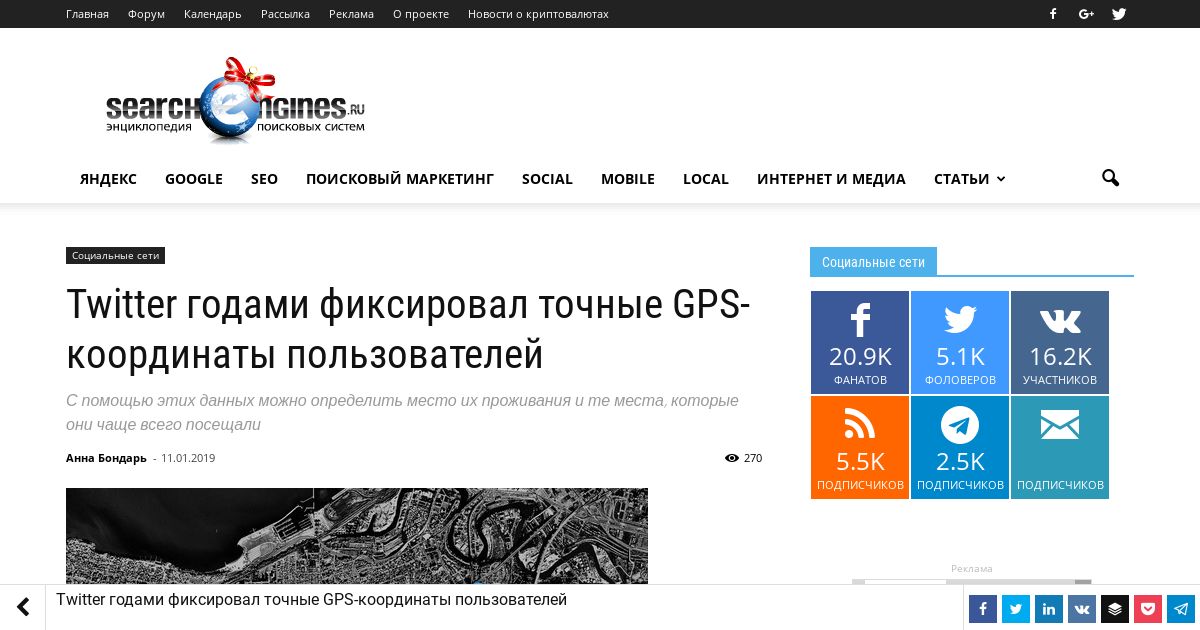The image size is (1200, 630).
Task: Open О проекте link in top bar
Action: pos(421,14)
